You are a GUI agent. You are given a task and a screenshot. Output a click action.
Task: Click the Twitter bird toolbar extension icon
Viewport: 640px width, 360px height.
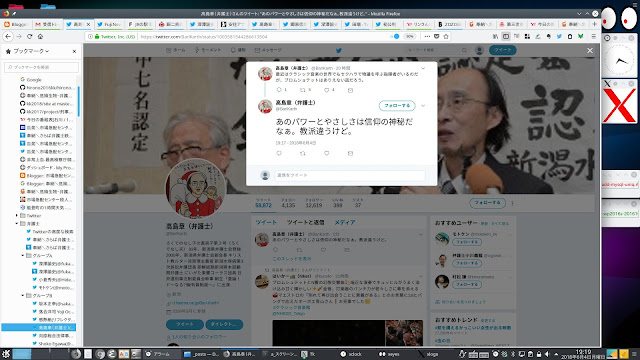[x=559, y=36]
